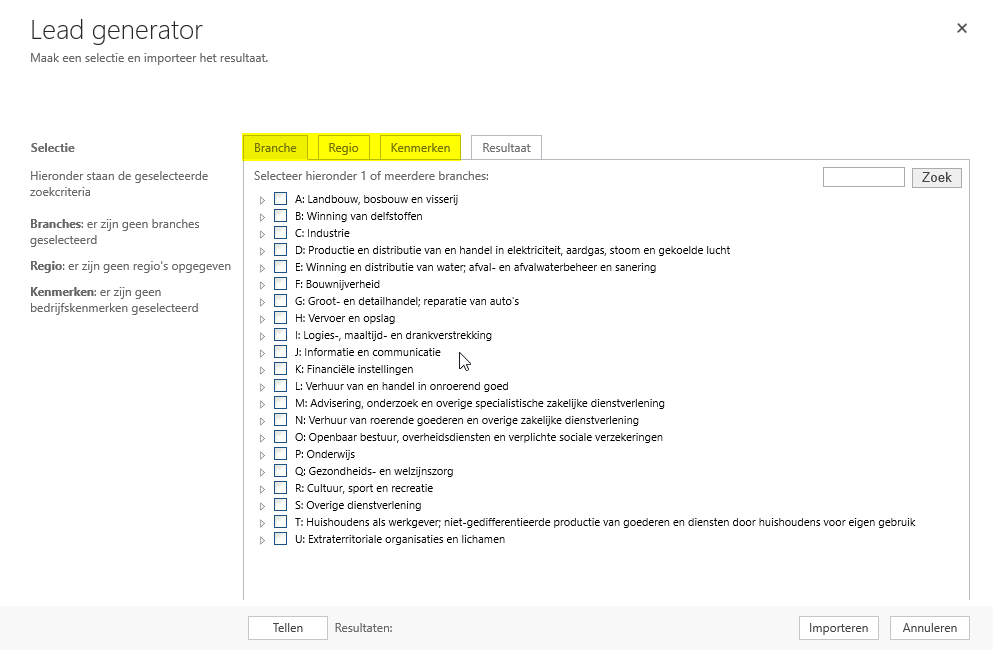Expand the B: Winning van delfstoffen node
The height and width of the screenshot is (650, 993).
point(263,217)
